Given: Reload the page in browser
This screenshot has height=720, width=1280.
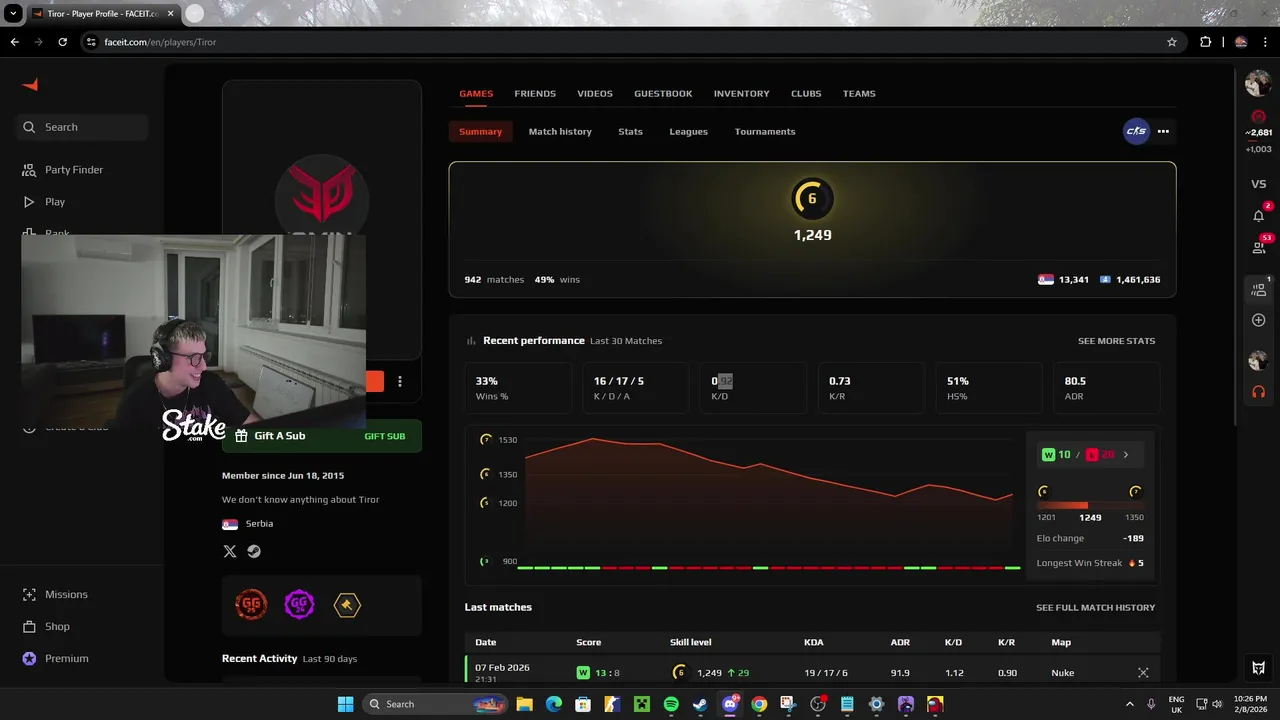Looking at the screenshot, I should [x=62, y=42].
